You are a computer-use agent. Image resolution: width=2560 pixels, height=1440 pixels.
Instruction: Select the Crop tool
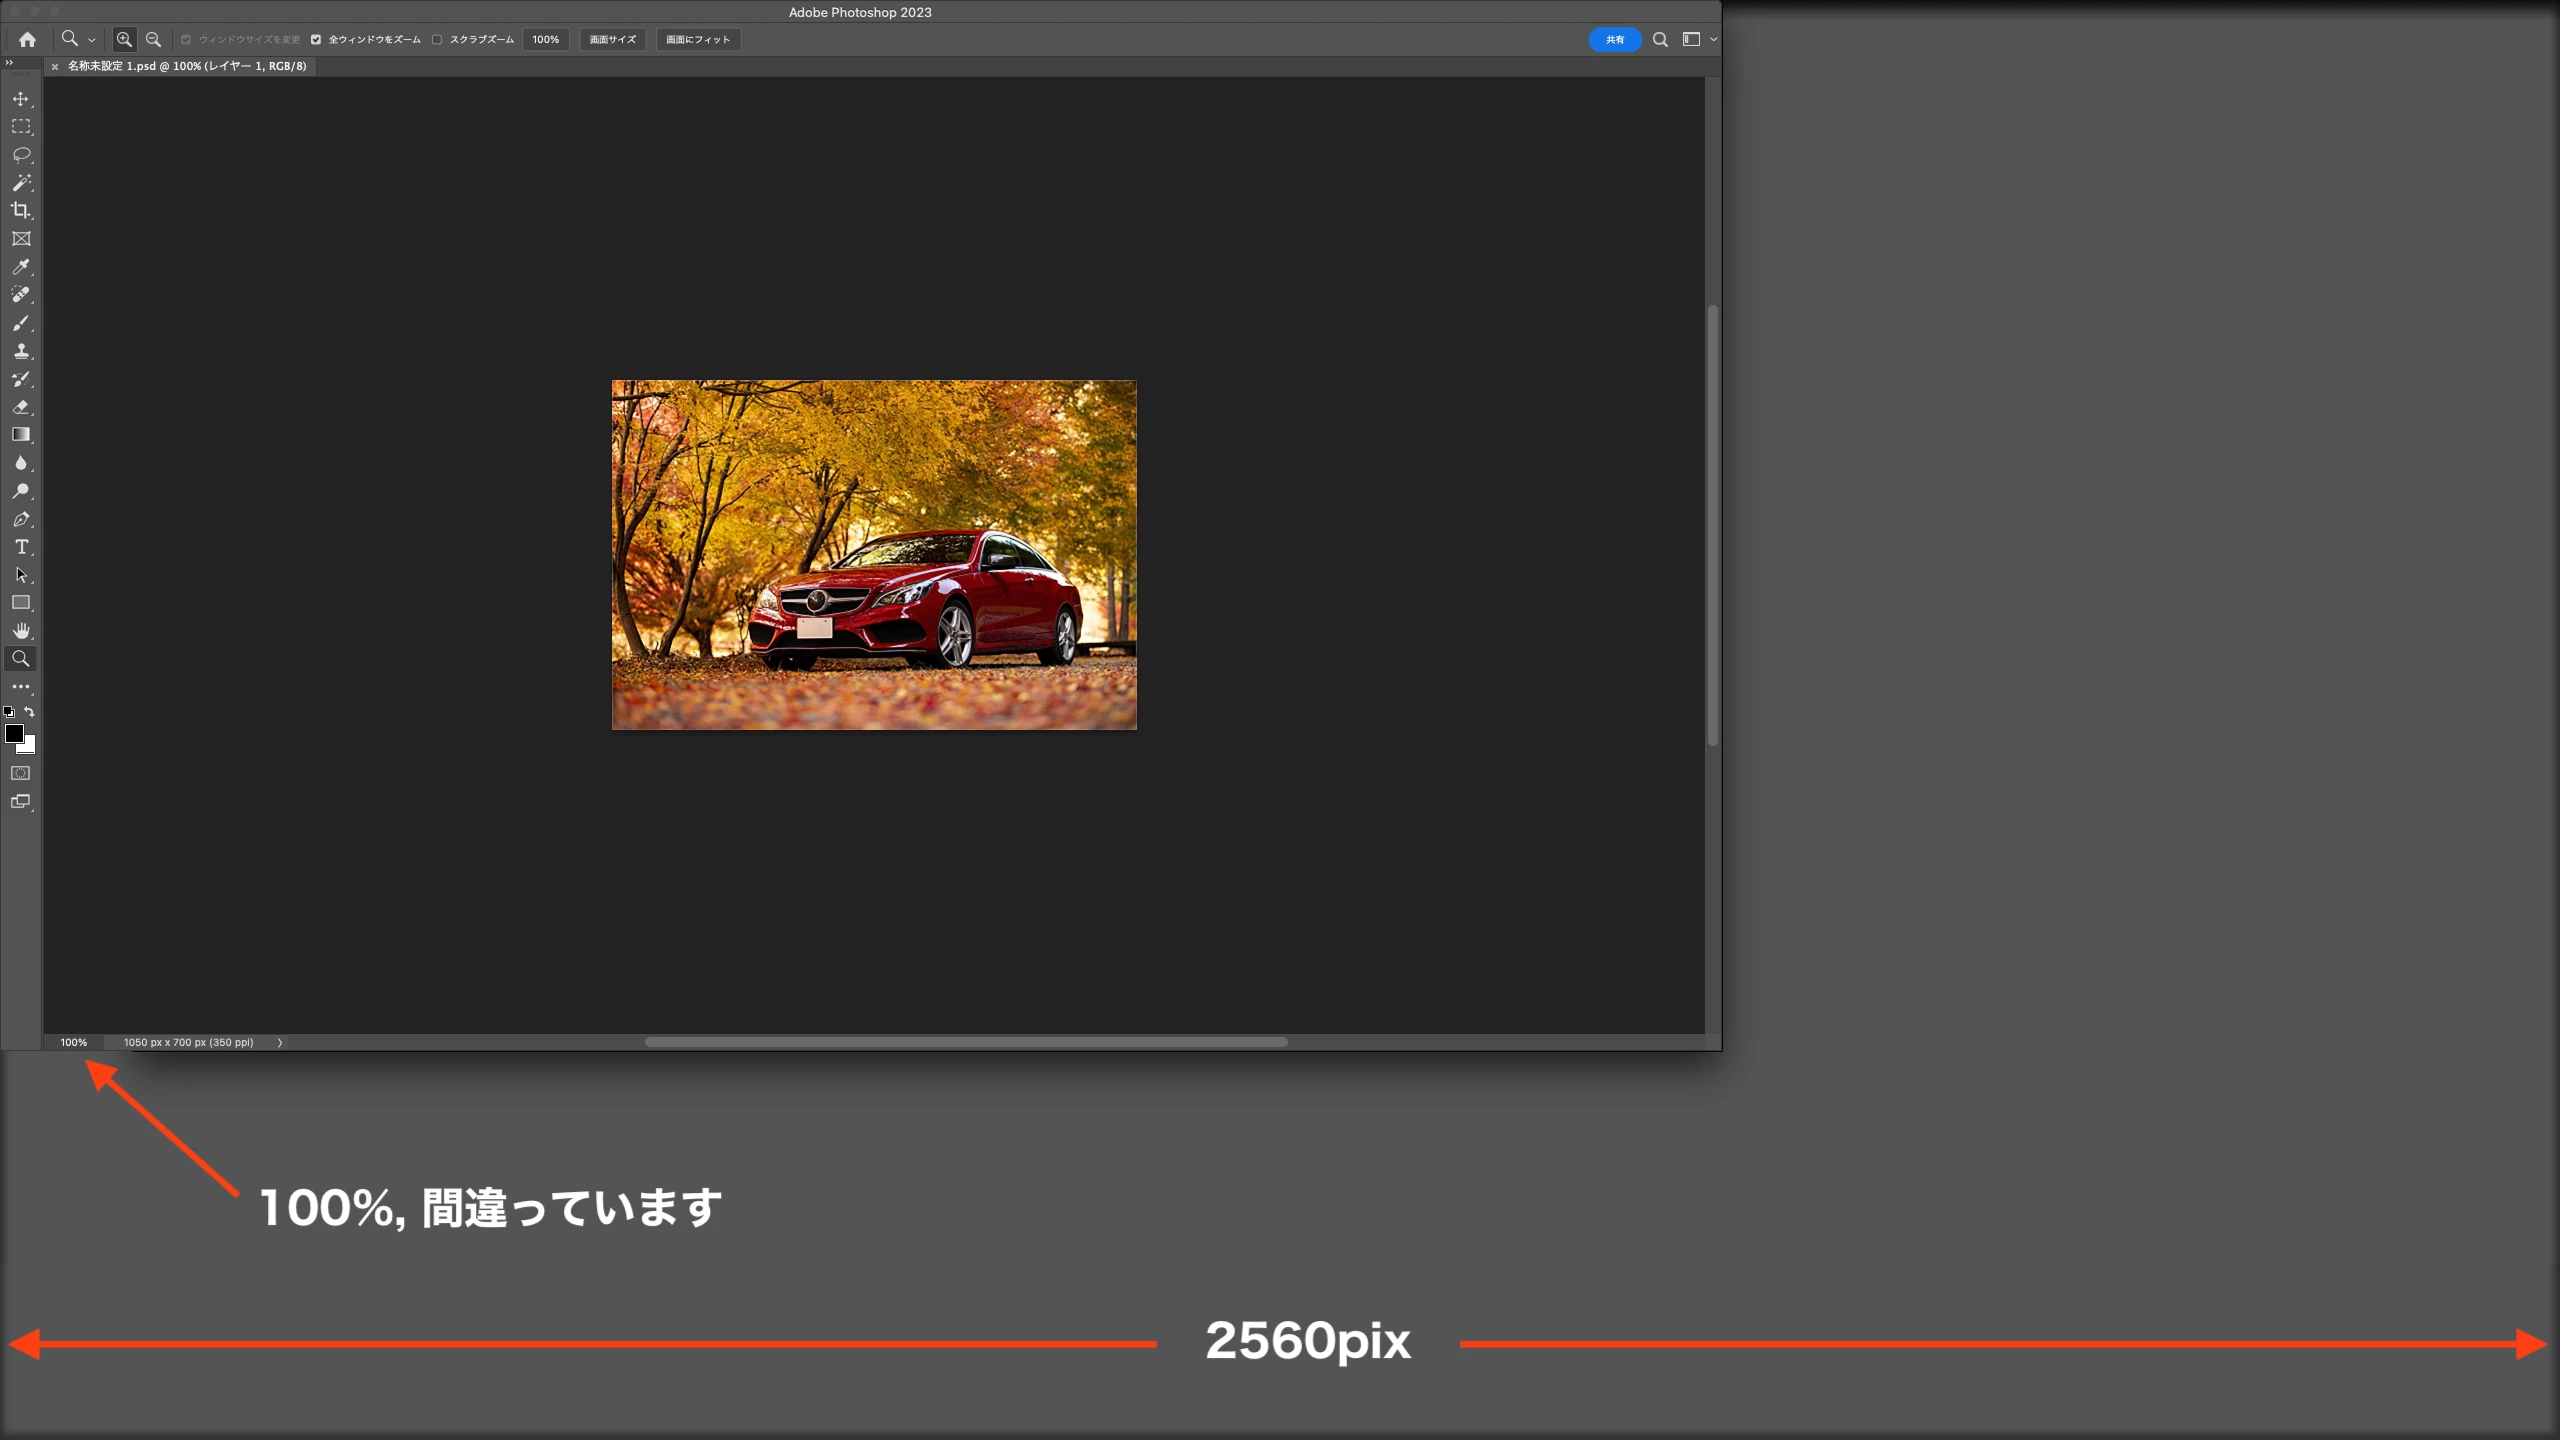[x=21, y=211]
